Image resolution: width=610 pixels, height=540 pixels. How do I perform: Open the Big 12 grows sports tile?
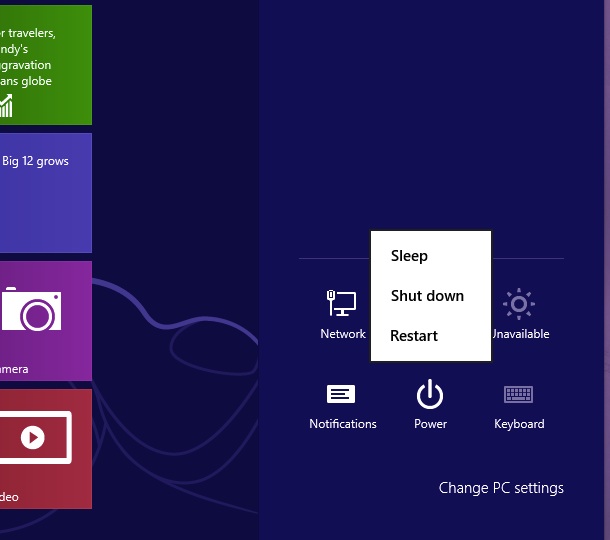pyautogui.click(x=46, y=193)
